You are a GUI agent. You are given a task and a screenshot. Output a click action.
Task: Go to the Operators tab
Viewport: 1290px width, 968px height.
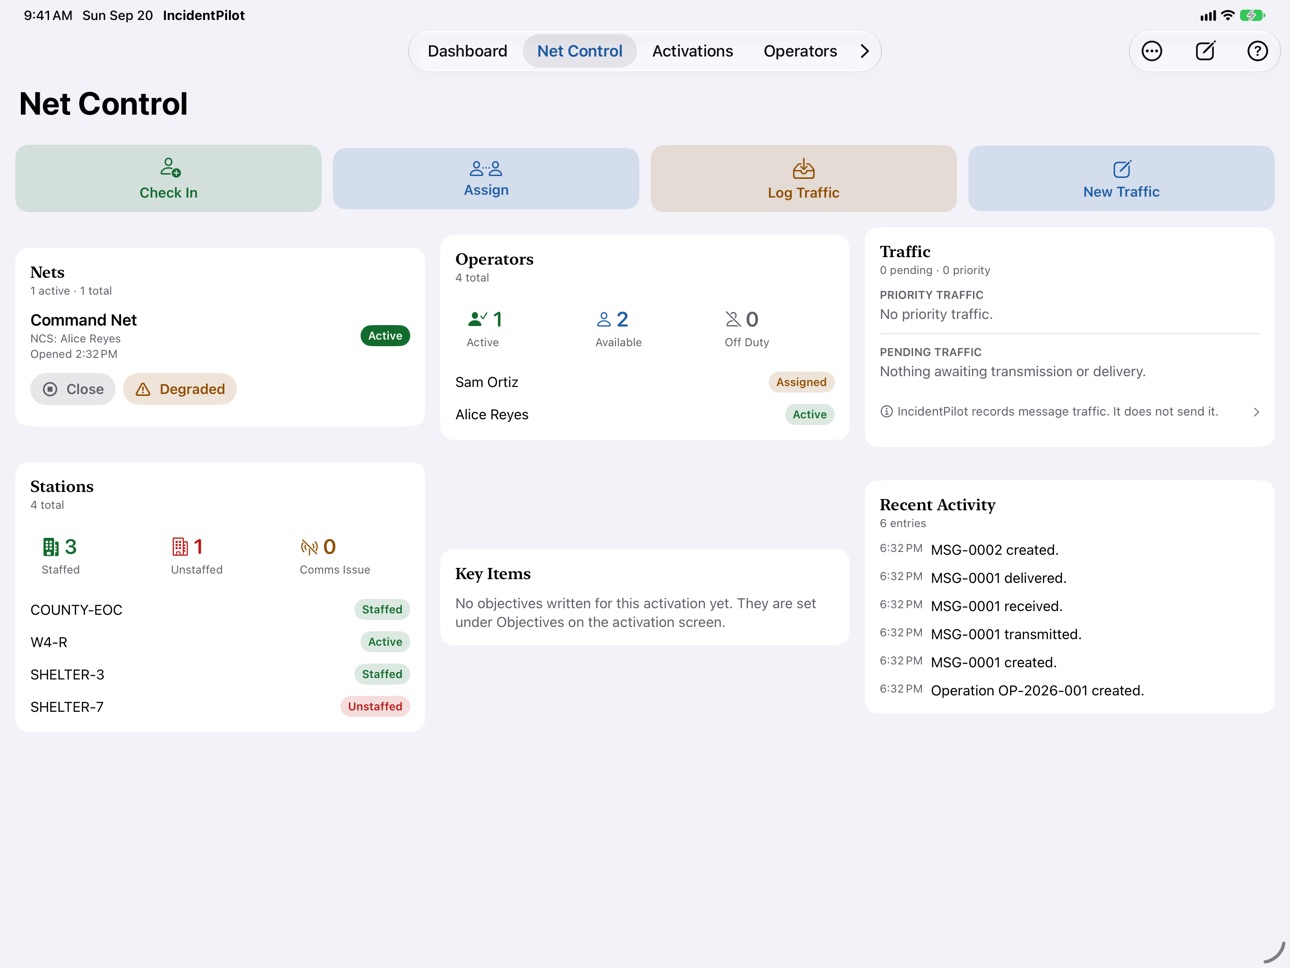(800, 51)
